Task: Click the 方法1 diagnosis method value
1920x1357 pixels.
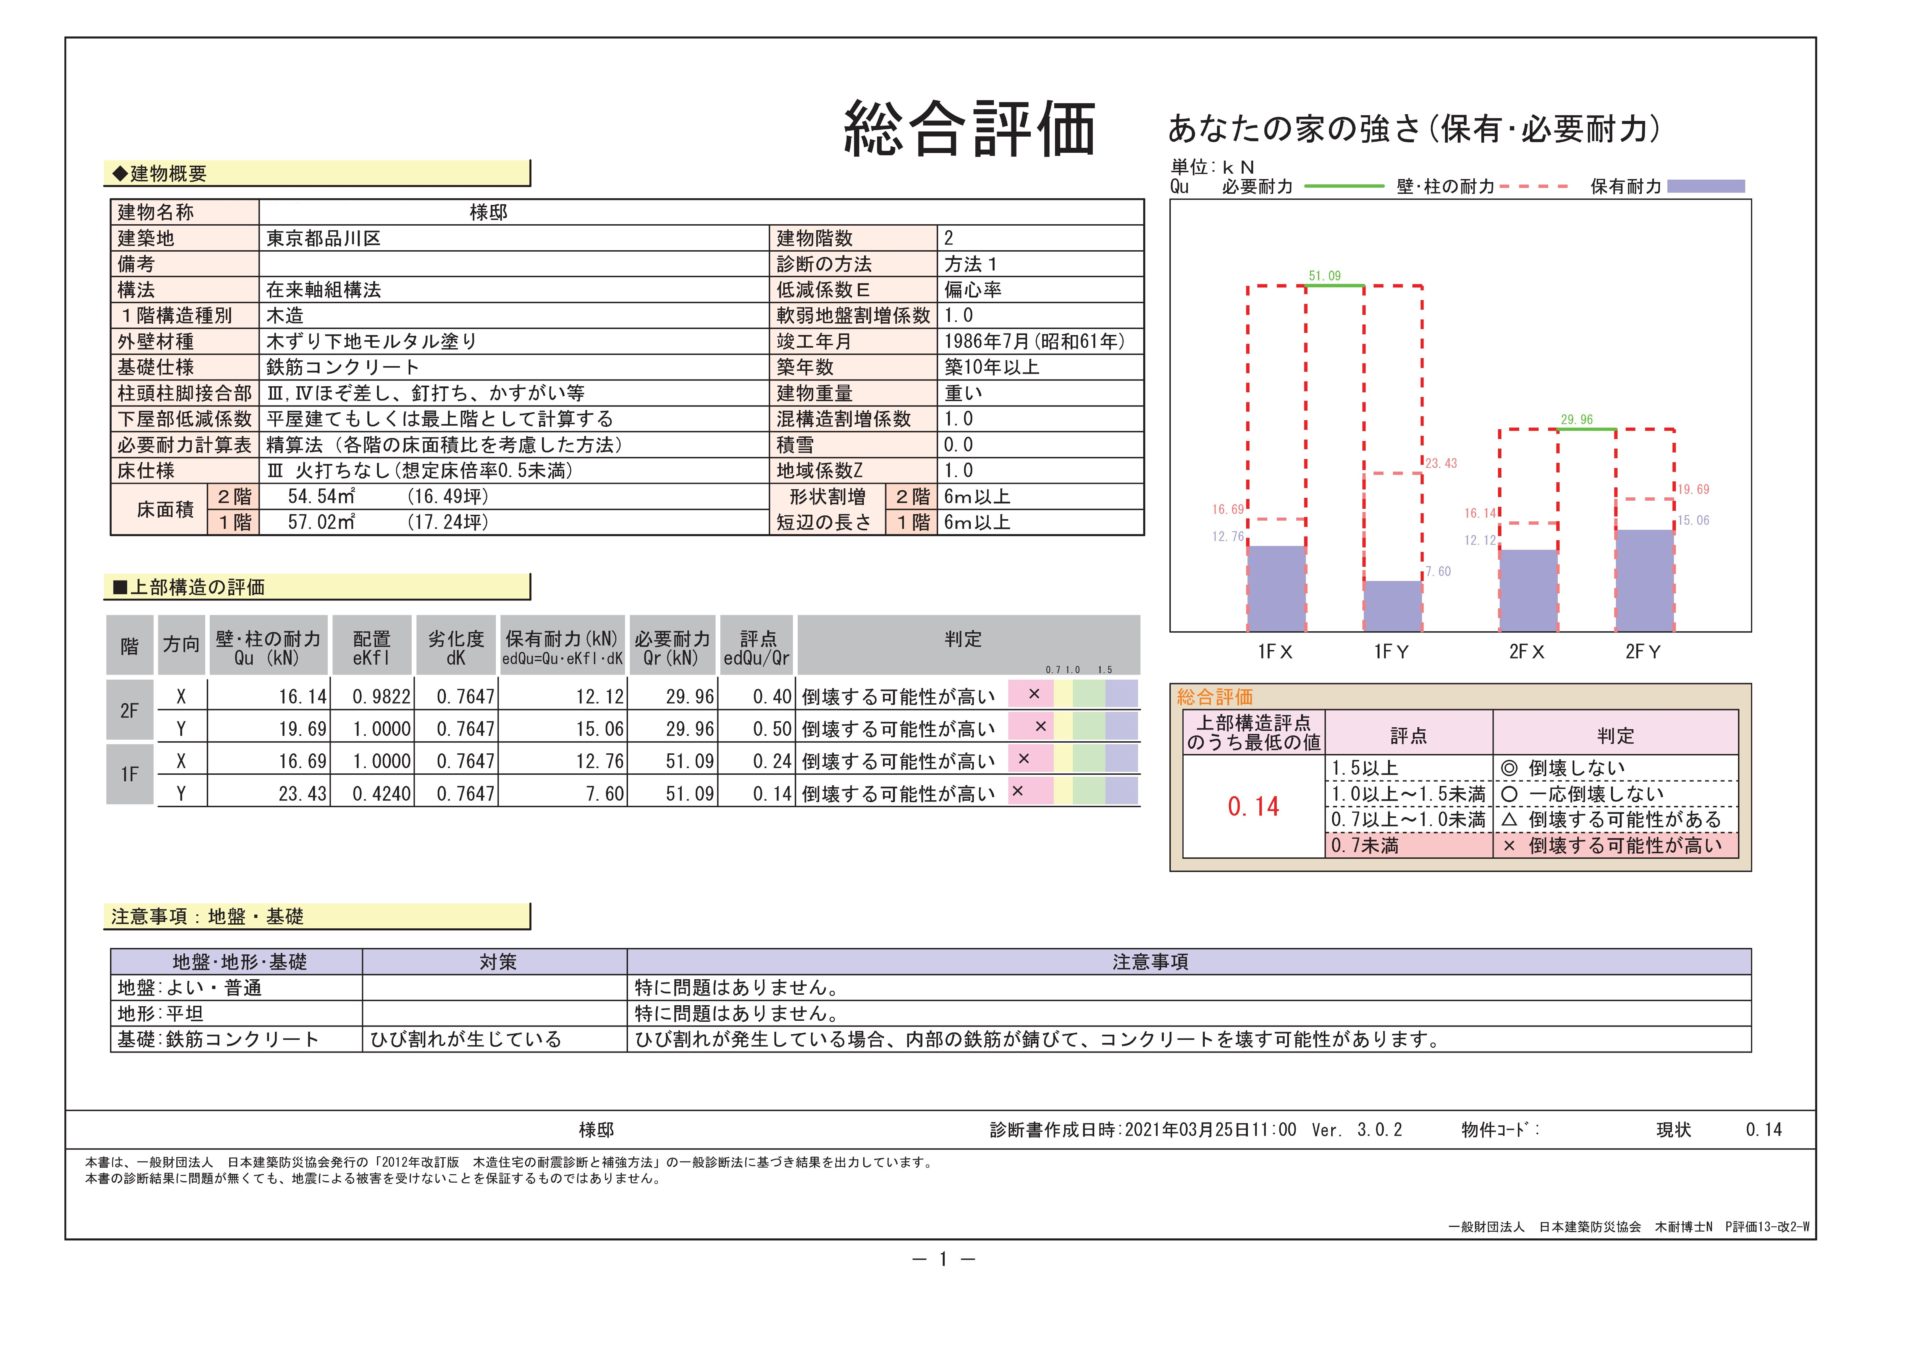Action: click(x=1040, y=264)
